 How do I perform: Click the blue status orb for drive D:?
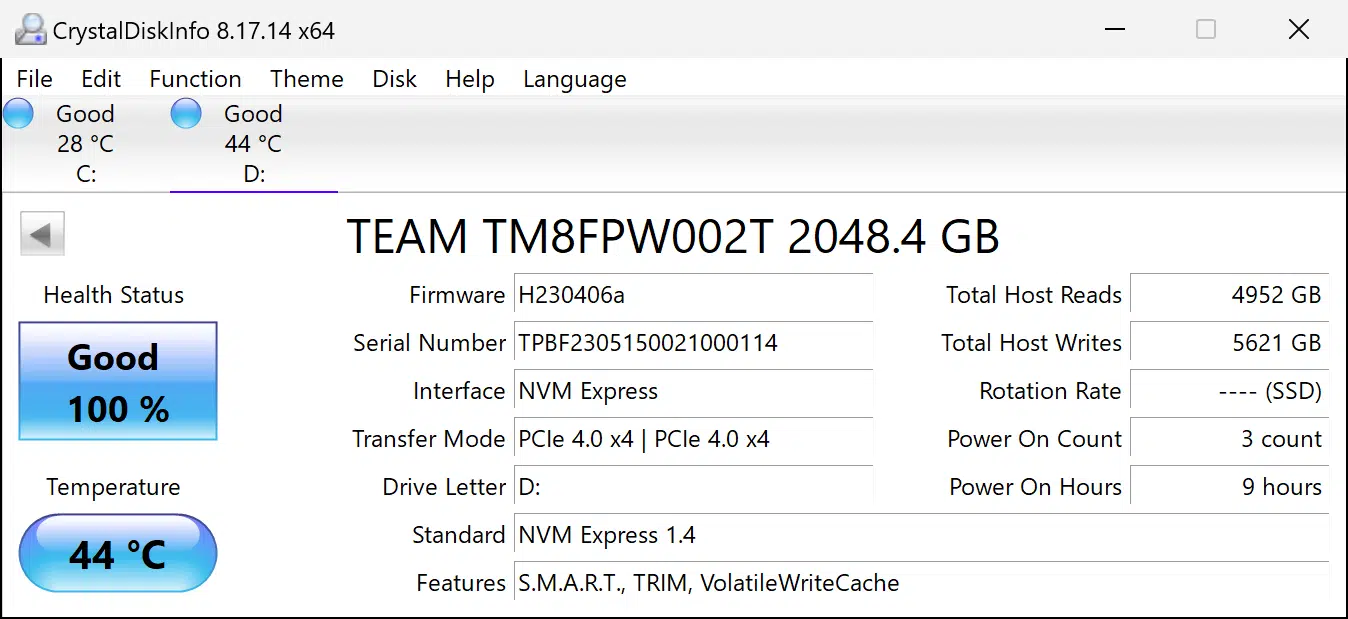186,114
